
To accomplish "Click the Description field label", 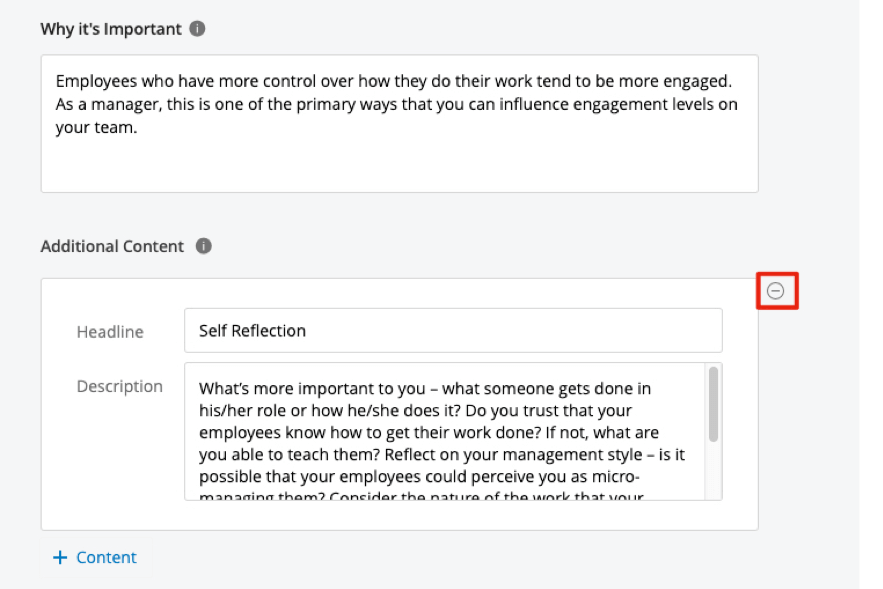I will coord(119,386).
